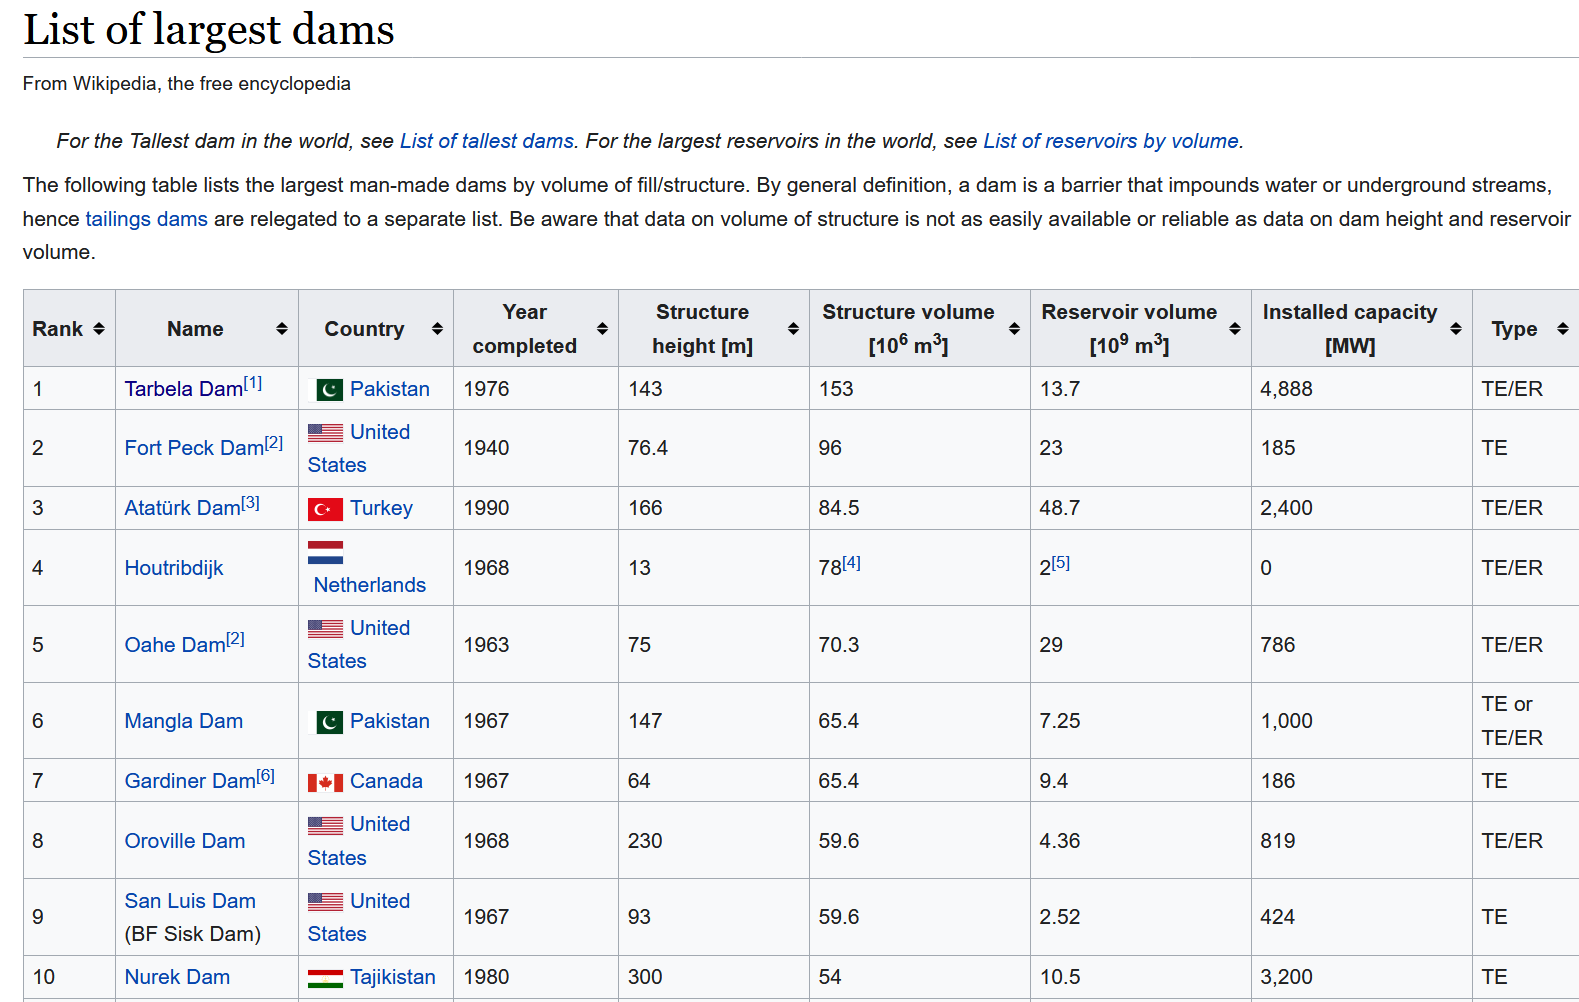Open Turkey country link
The image size is (1579, 1002).
point(381,508)
